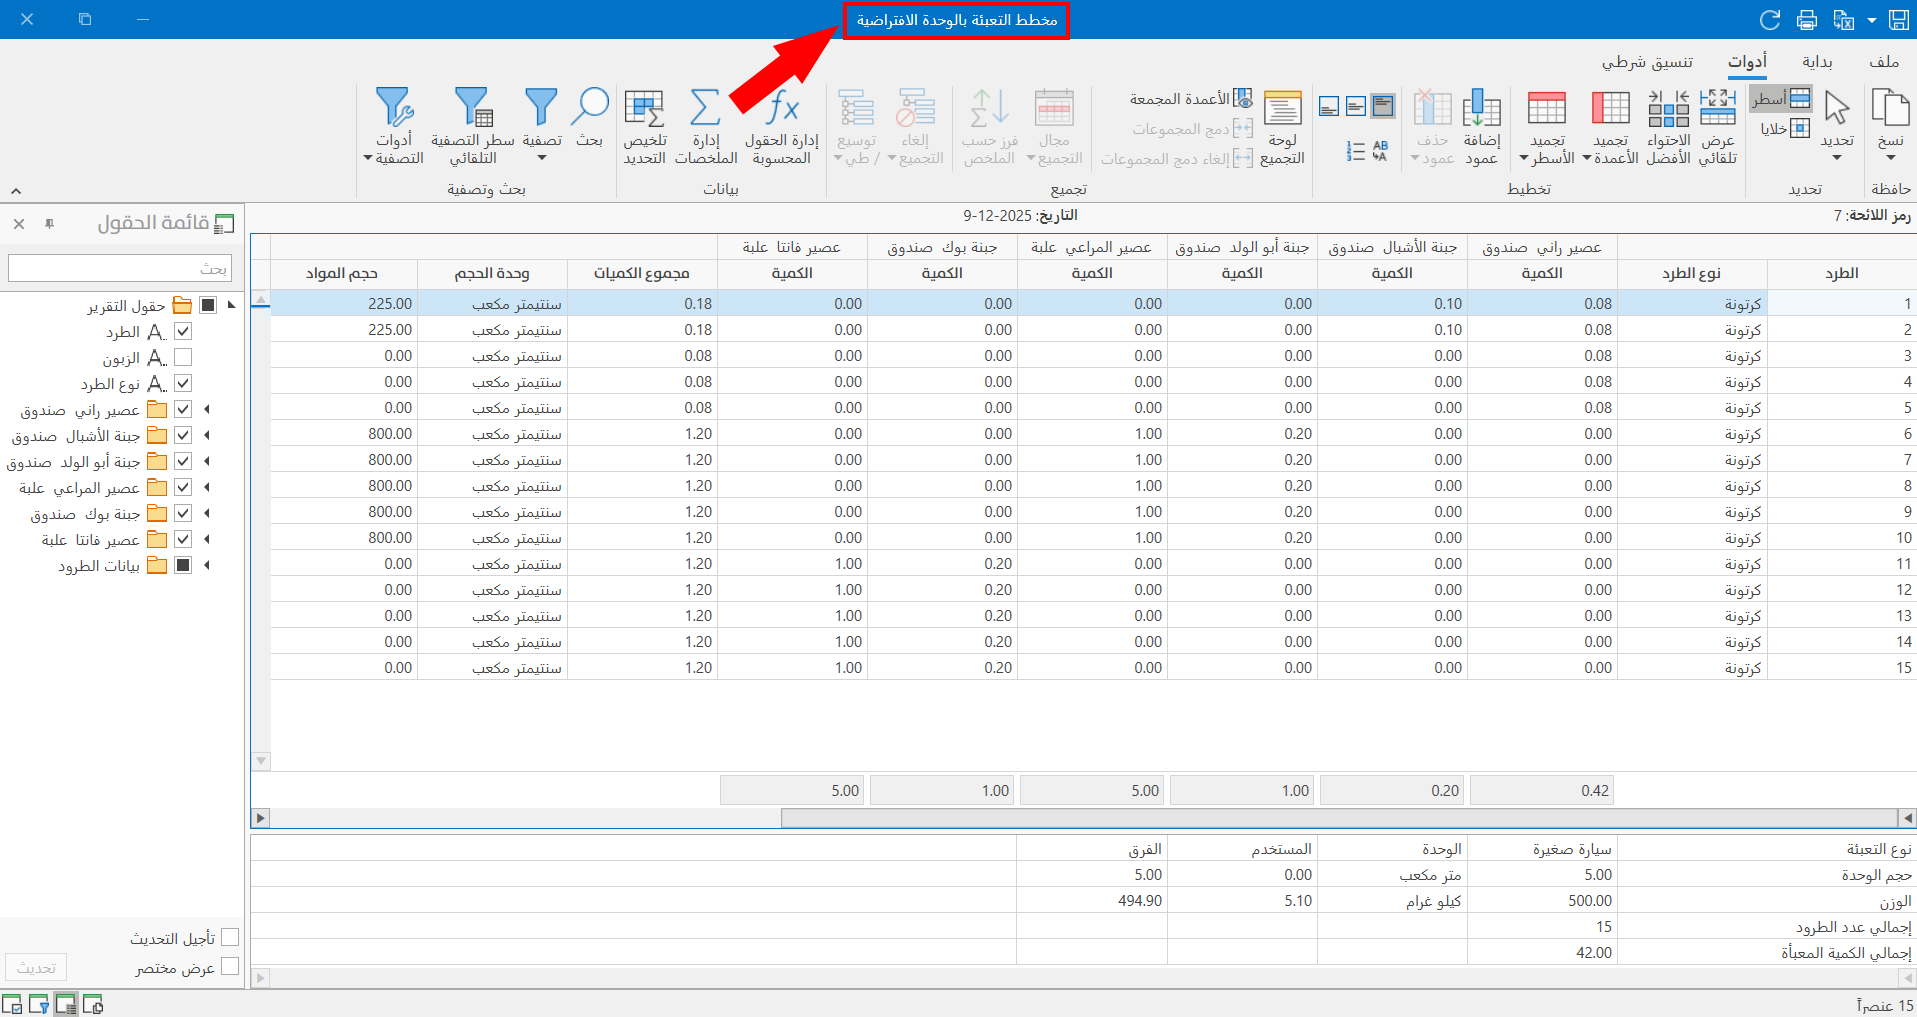The image size is (1917, 1017).
Task: Enable the عرض مختصر checkbox
Action: pyautogui.click(x=230, y=966)
